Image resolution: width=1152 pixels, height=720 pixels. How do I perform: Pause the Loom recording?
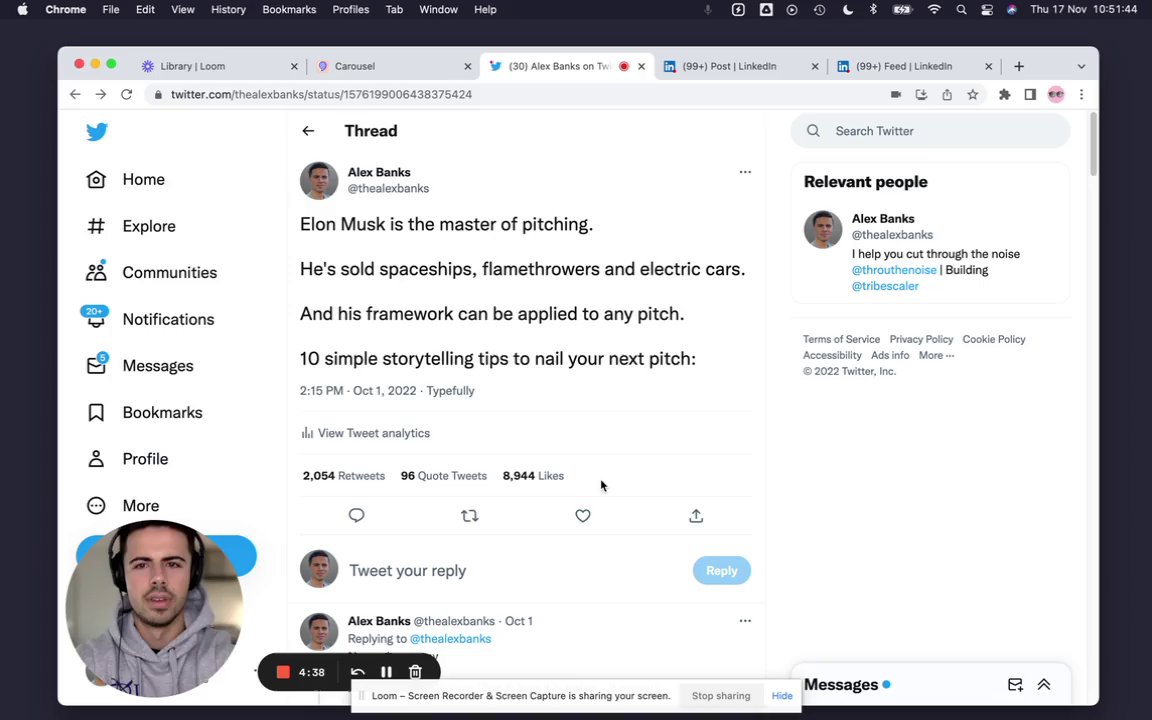point(386,672)
